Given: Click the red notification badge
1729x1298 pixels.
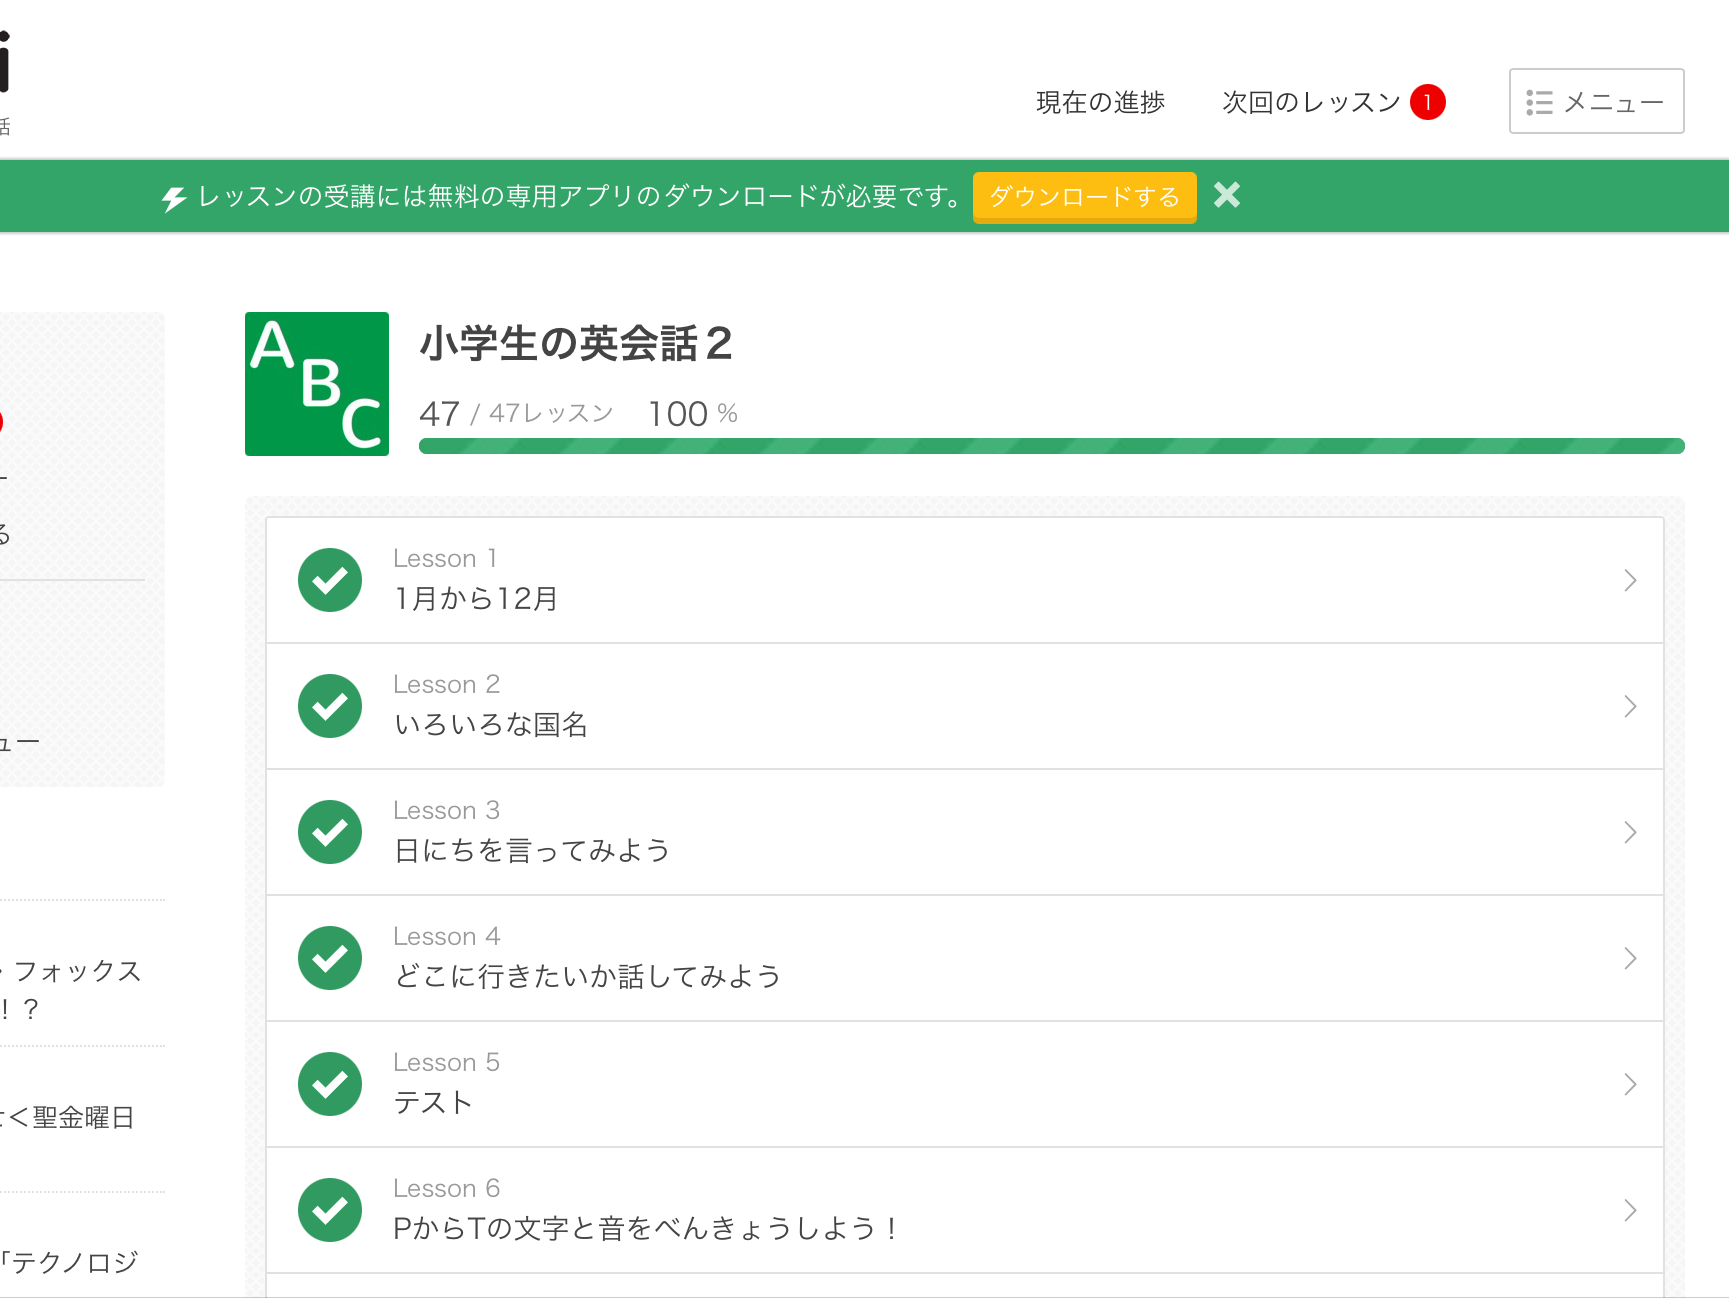Looking at the screenshot, I should tap(1427, 102).
